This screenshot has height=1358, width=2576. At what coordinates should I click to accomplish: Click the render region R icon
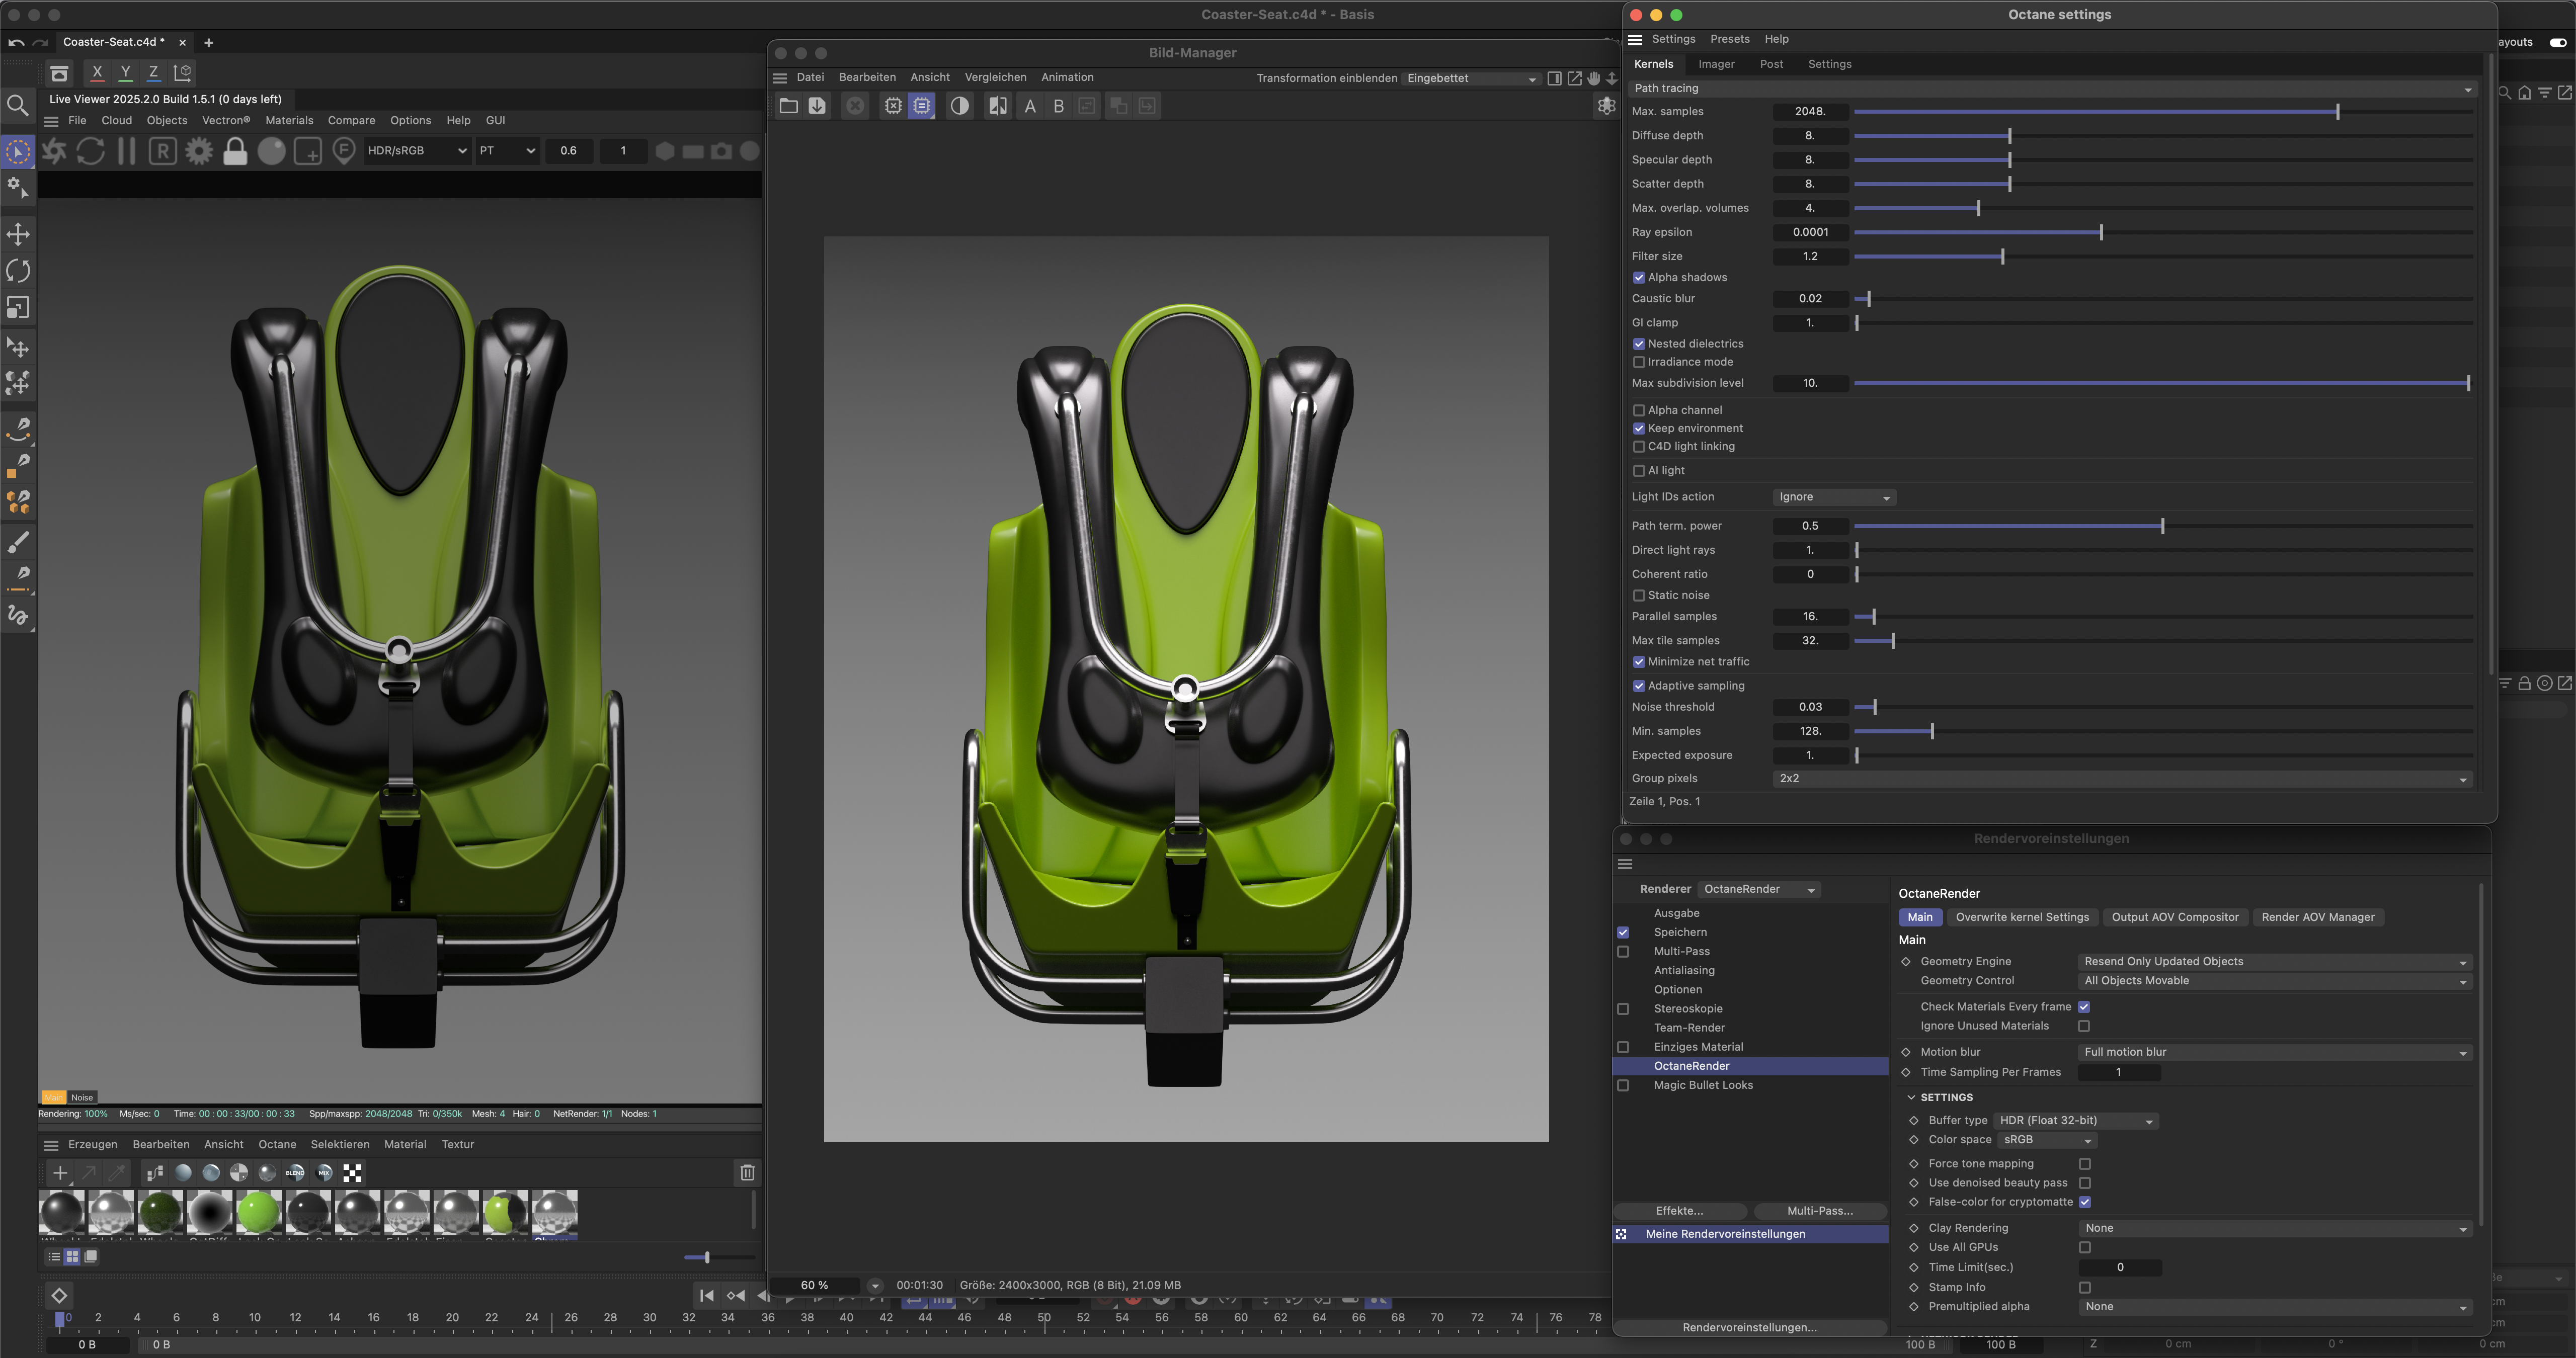163,151
